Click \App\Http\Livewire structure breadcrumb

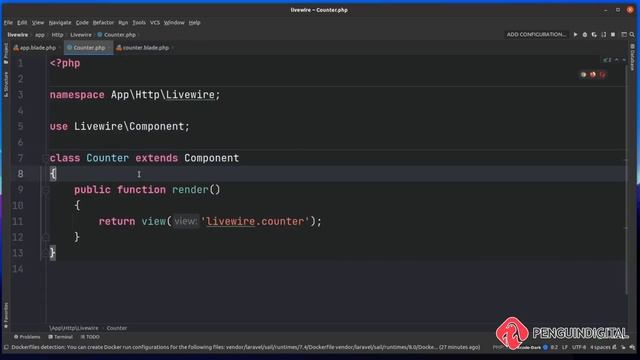[74, 328]
